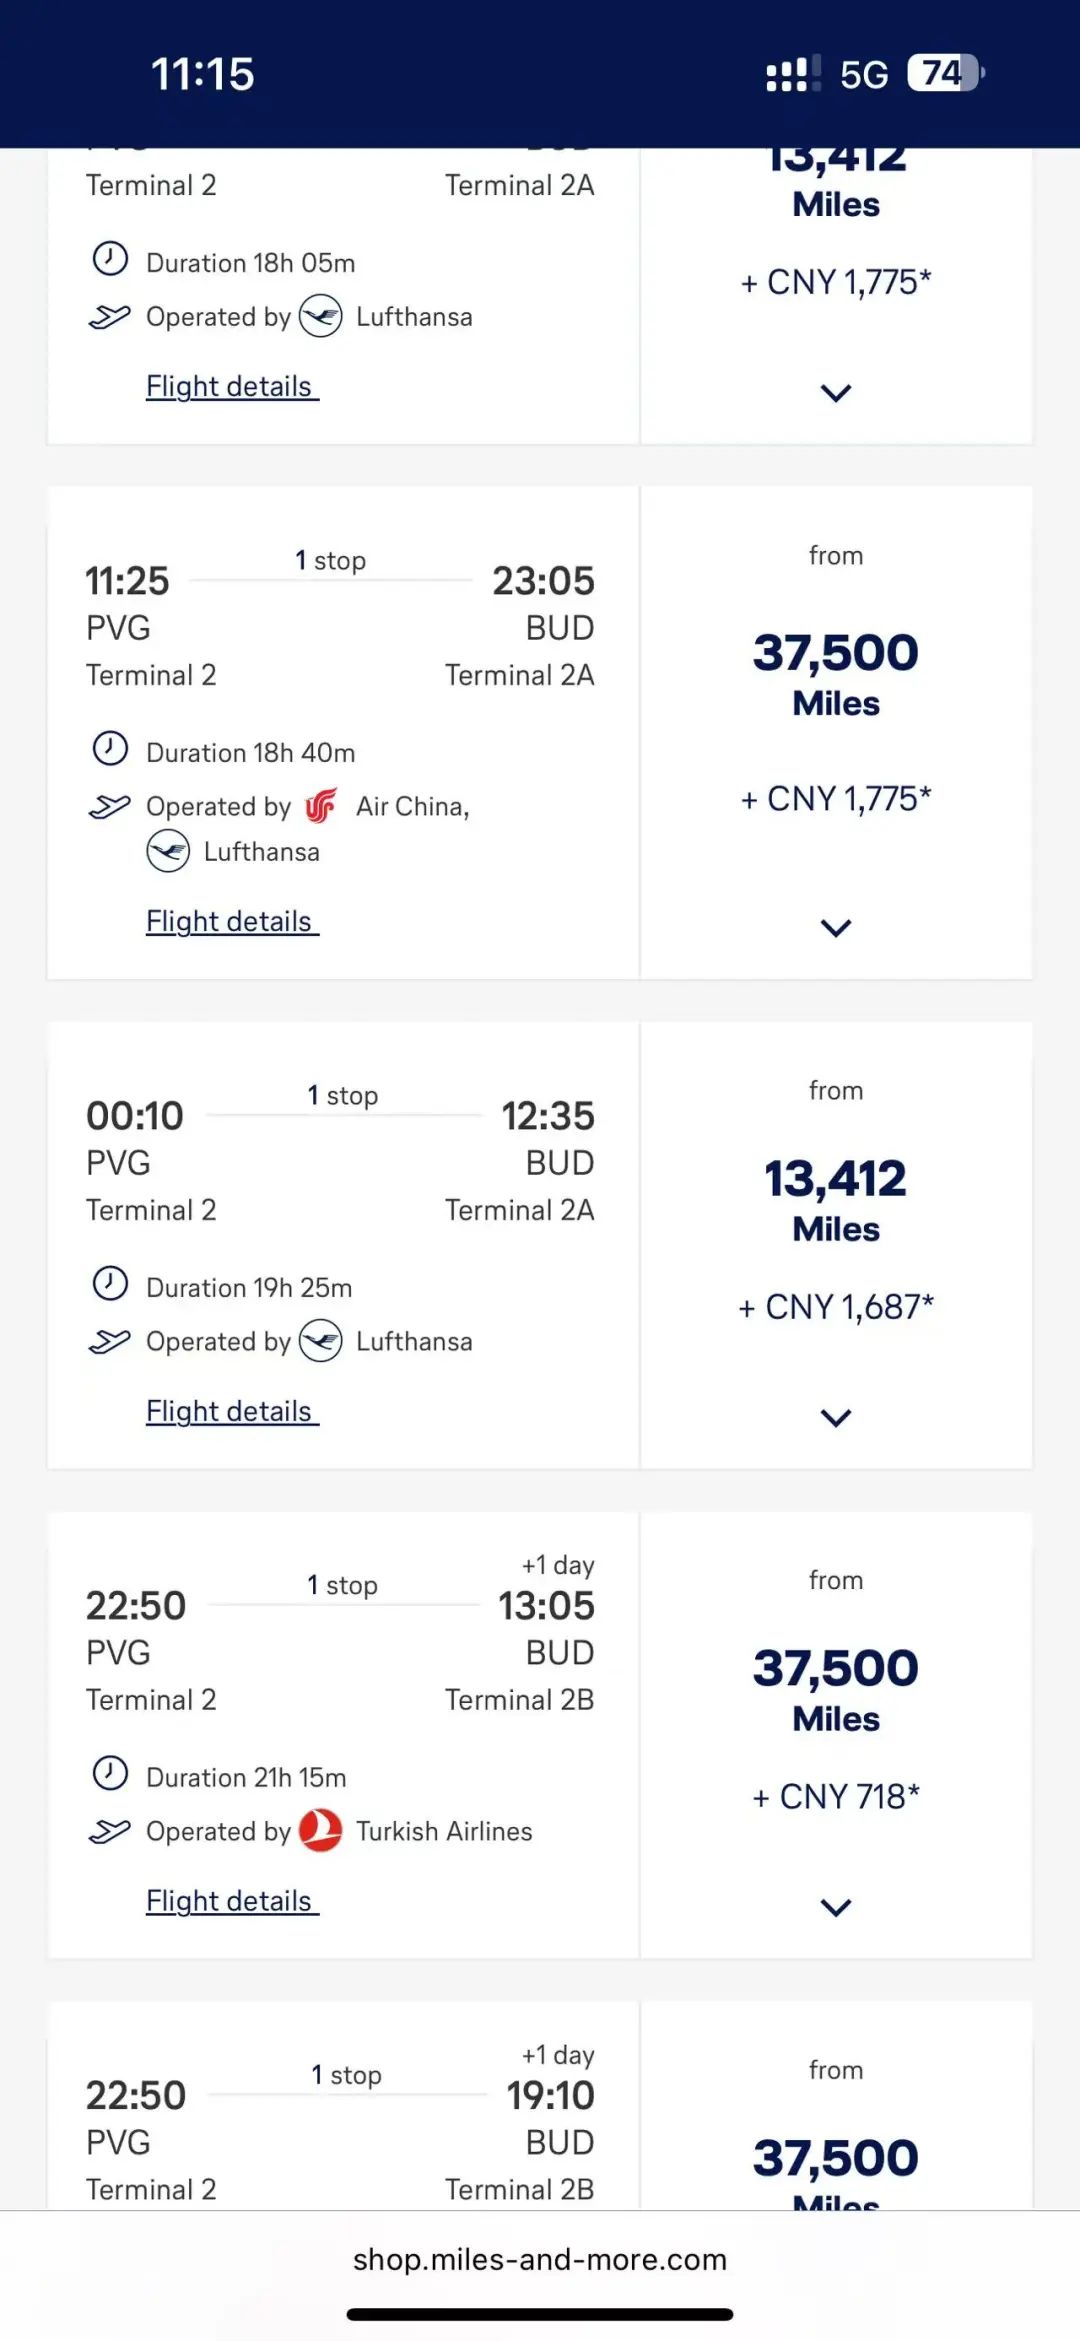Click the clock icon beside Duration 21h 15m
1080x2341 pixels.
point(110,1774)
